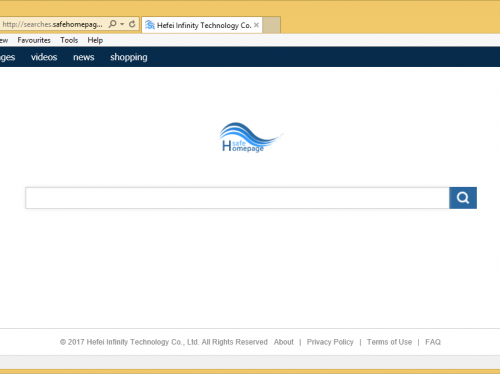
Task: Close the Hefei Infinity Technology tab
Action: (x=256, y=25)
